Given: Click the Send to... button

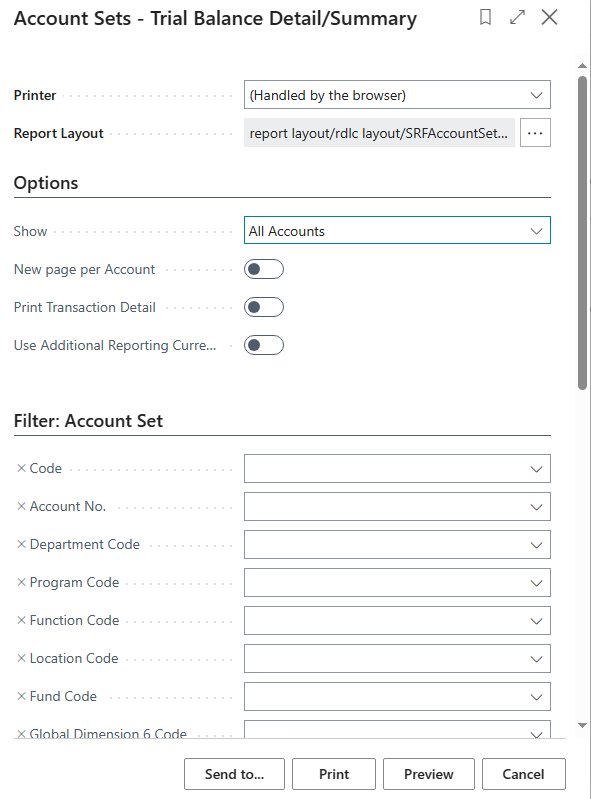Looking at the screenshot, I should (x=234, y=774).
